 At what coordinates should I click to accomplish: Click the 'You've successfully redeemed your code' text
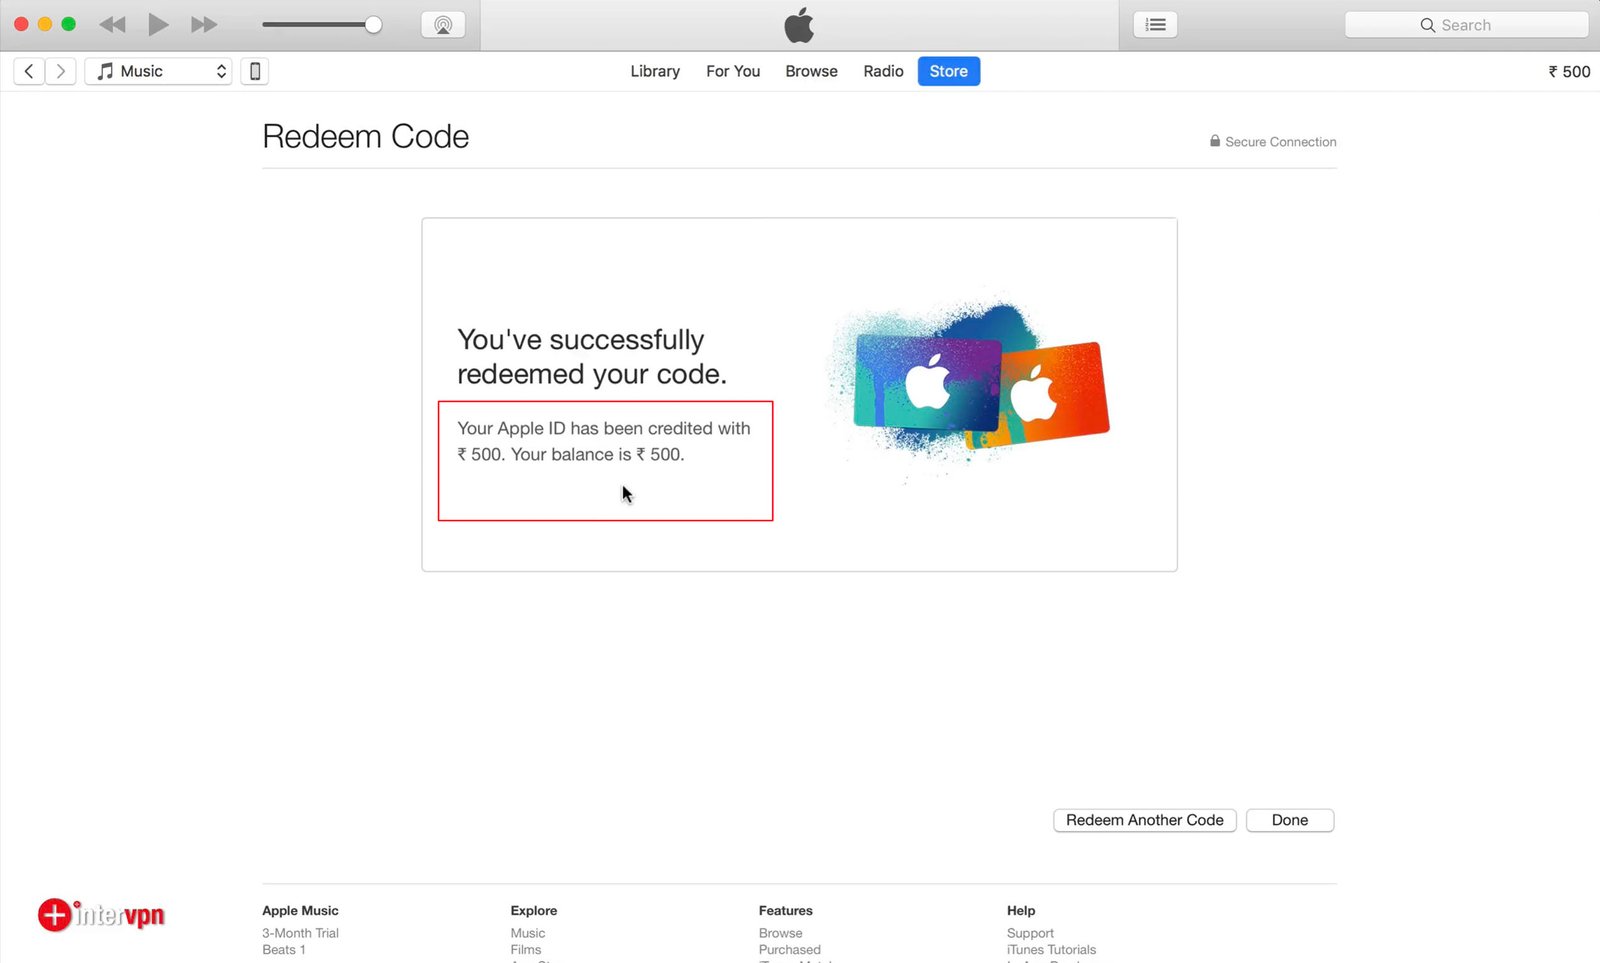tap(592, 357)
